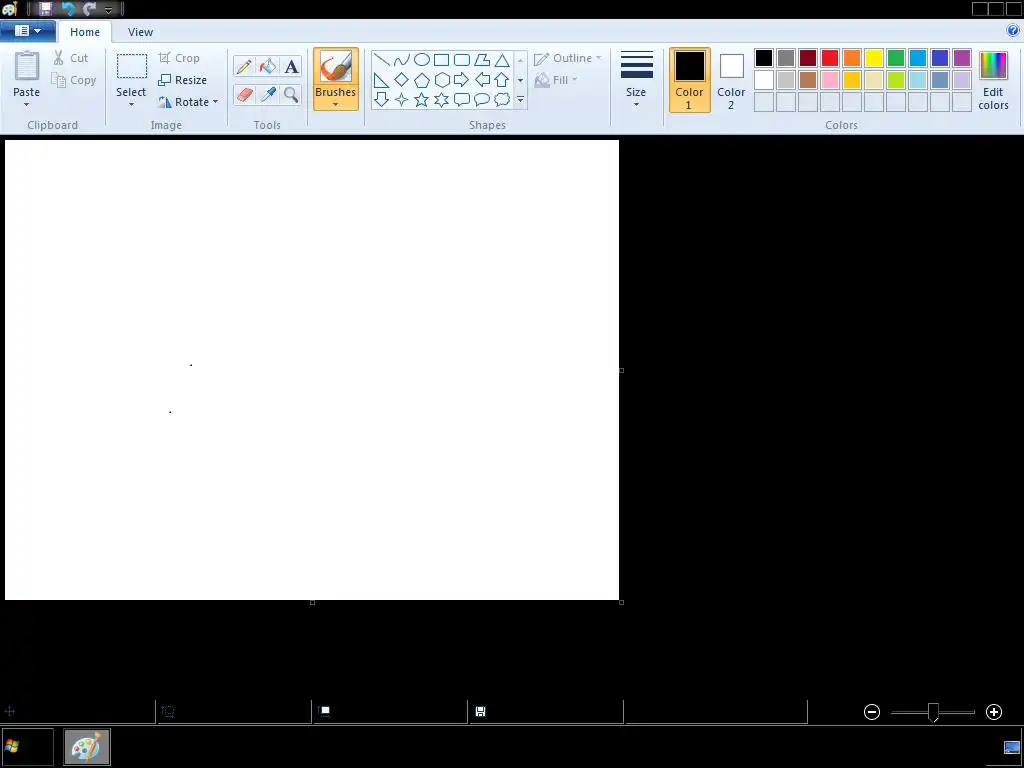
Task: Click the Redo arrow in title bar
Action: click(x=89, y=9)
